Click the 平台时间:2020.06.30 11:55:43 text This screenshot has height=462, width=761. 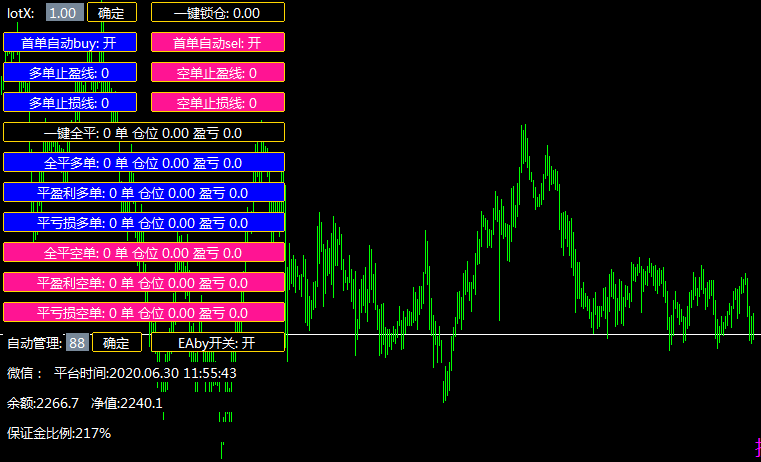(145, 373)
